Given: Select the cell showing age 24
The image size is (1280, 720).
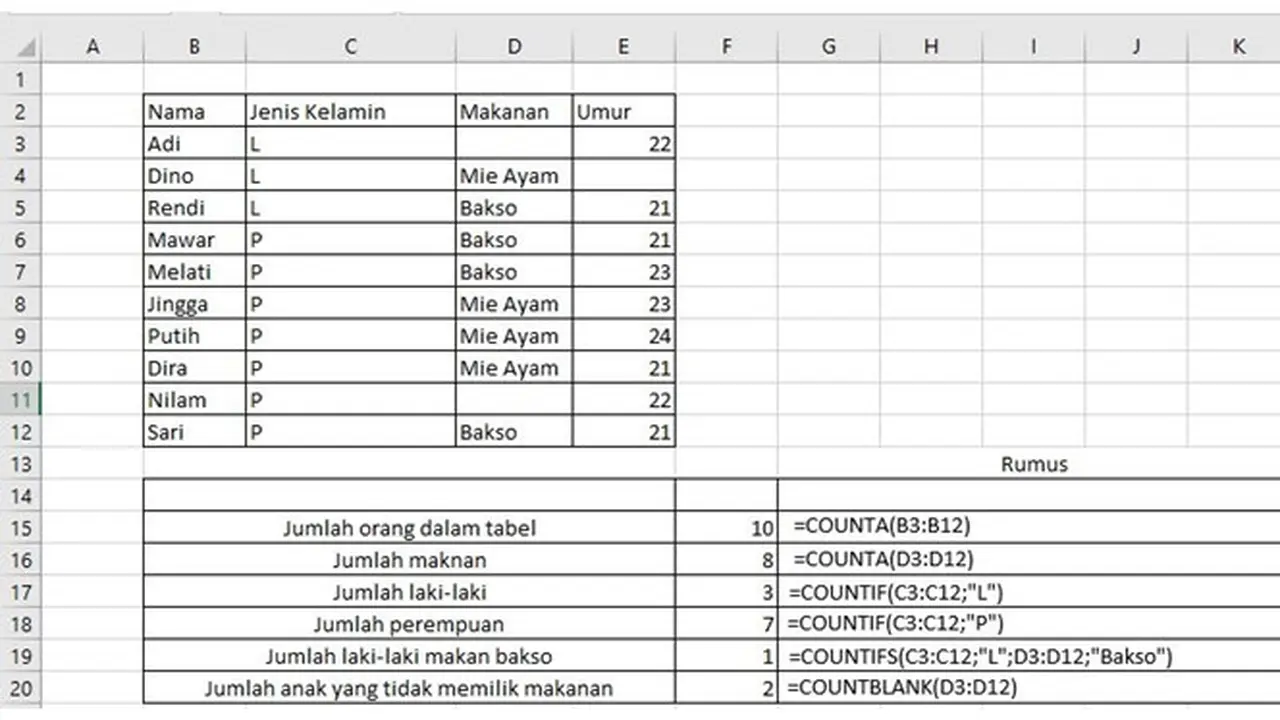Looking at the screenshot, I should click(622, 336).
